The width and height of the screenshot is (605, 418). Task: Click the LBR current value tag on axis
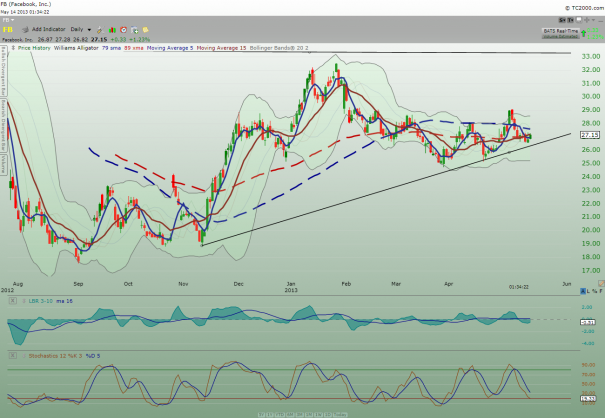(x=590, y=322)
